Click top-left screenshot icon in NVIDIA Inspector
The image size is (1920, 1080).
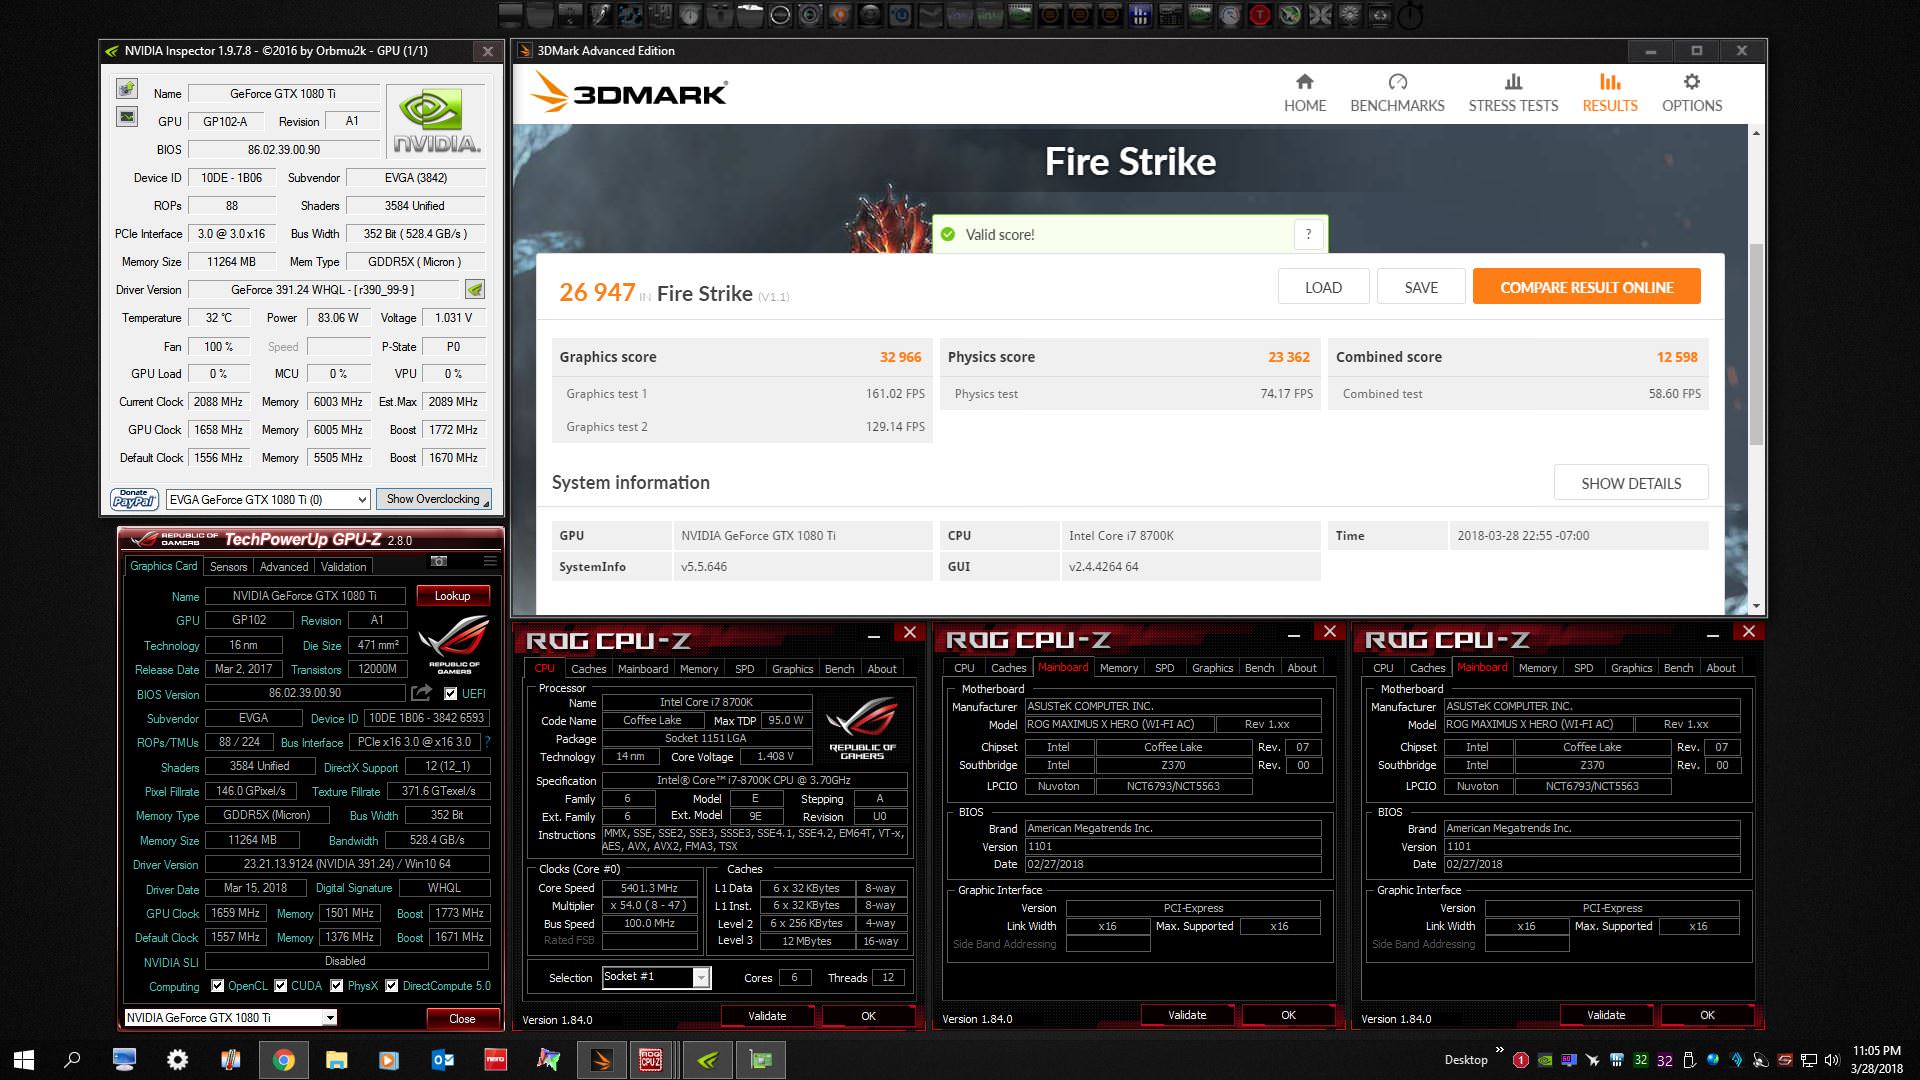point(127,89)
